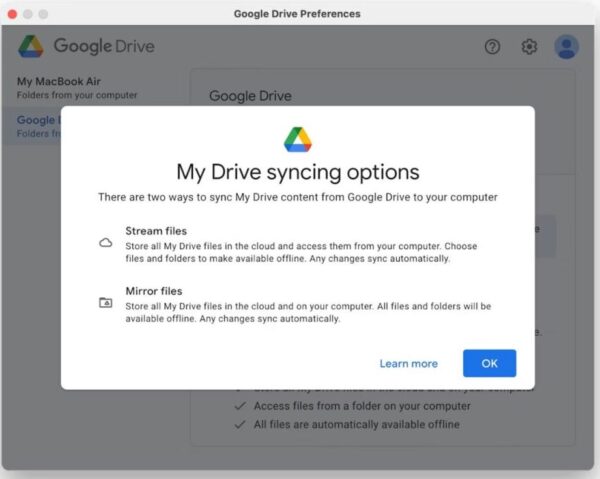
Task: Click 'Access files from a folder on your computer'
Action: [x=362, y=406]
